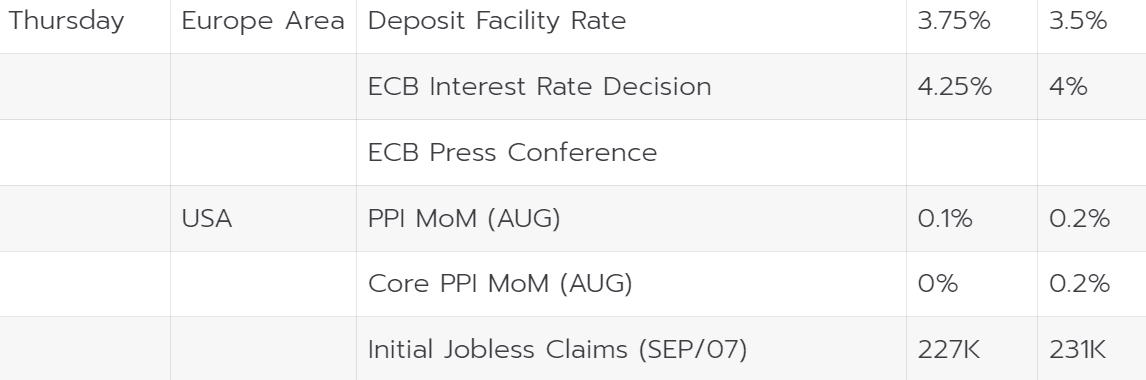This screenshot has width=1146, height=380.
Task: Click the 227K jobless claims value
Action: (x=949, y=349)
